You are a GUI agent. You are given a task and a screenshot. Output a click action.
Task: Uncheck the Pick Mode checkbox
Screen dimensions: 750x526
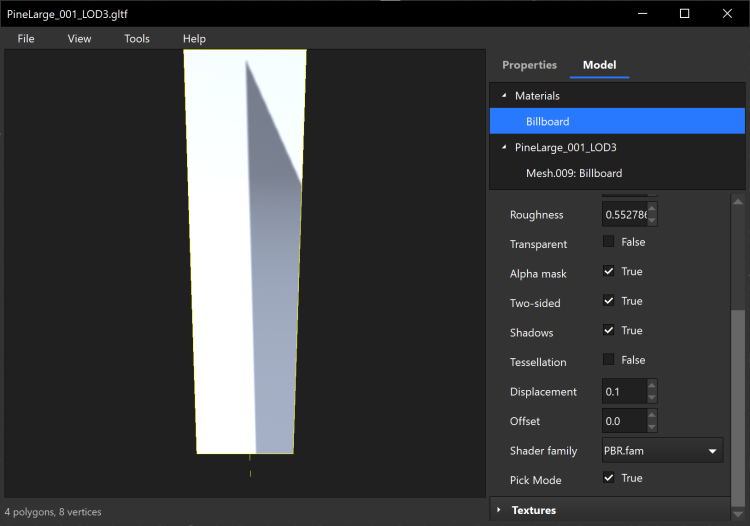[x=609, y=479]
